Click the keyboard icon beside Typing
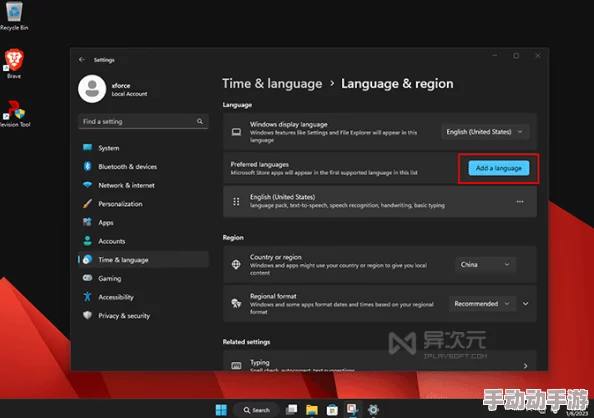 coord(236,366)
